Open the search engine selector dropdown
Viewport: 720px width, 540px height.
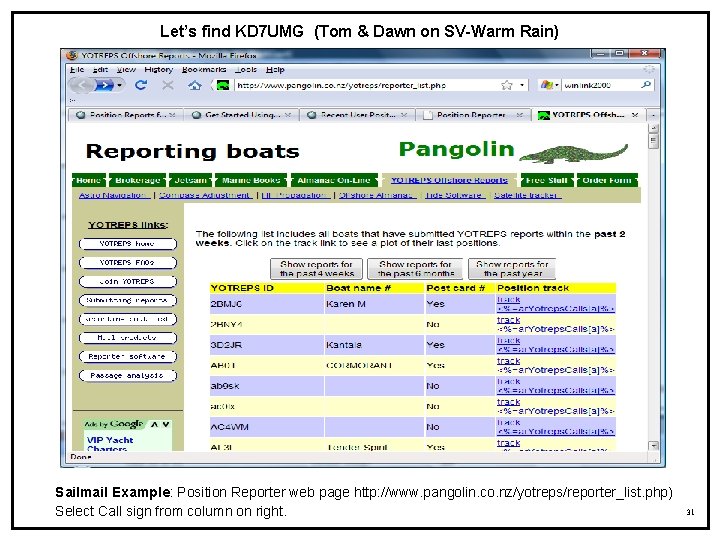pos(557,85)
